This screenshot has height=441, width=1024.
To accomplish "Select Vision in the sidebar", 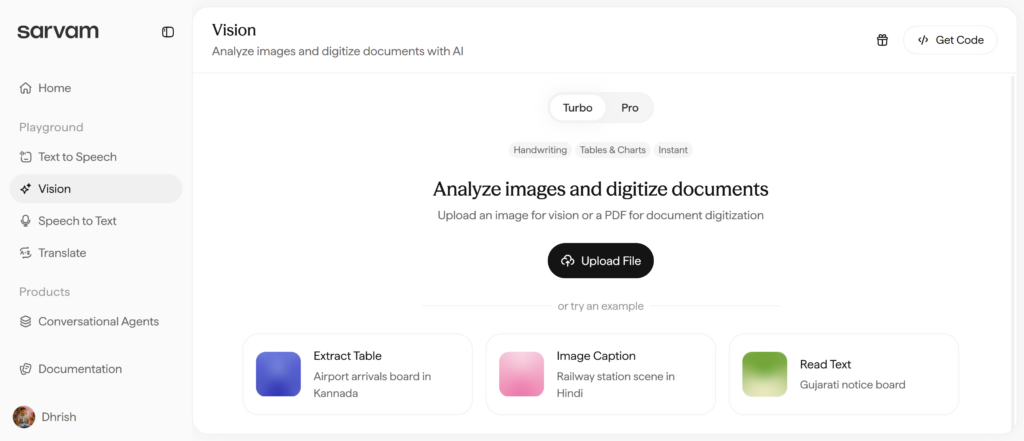I will tap(54, 189).
